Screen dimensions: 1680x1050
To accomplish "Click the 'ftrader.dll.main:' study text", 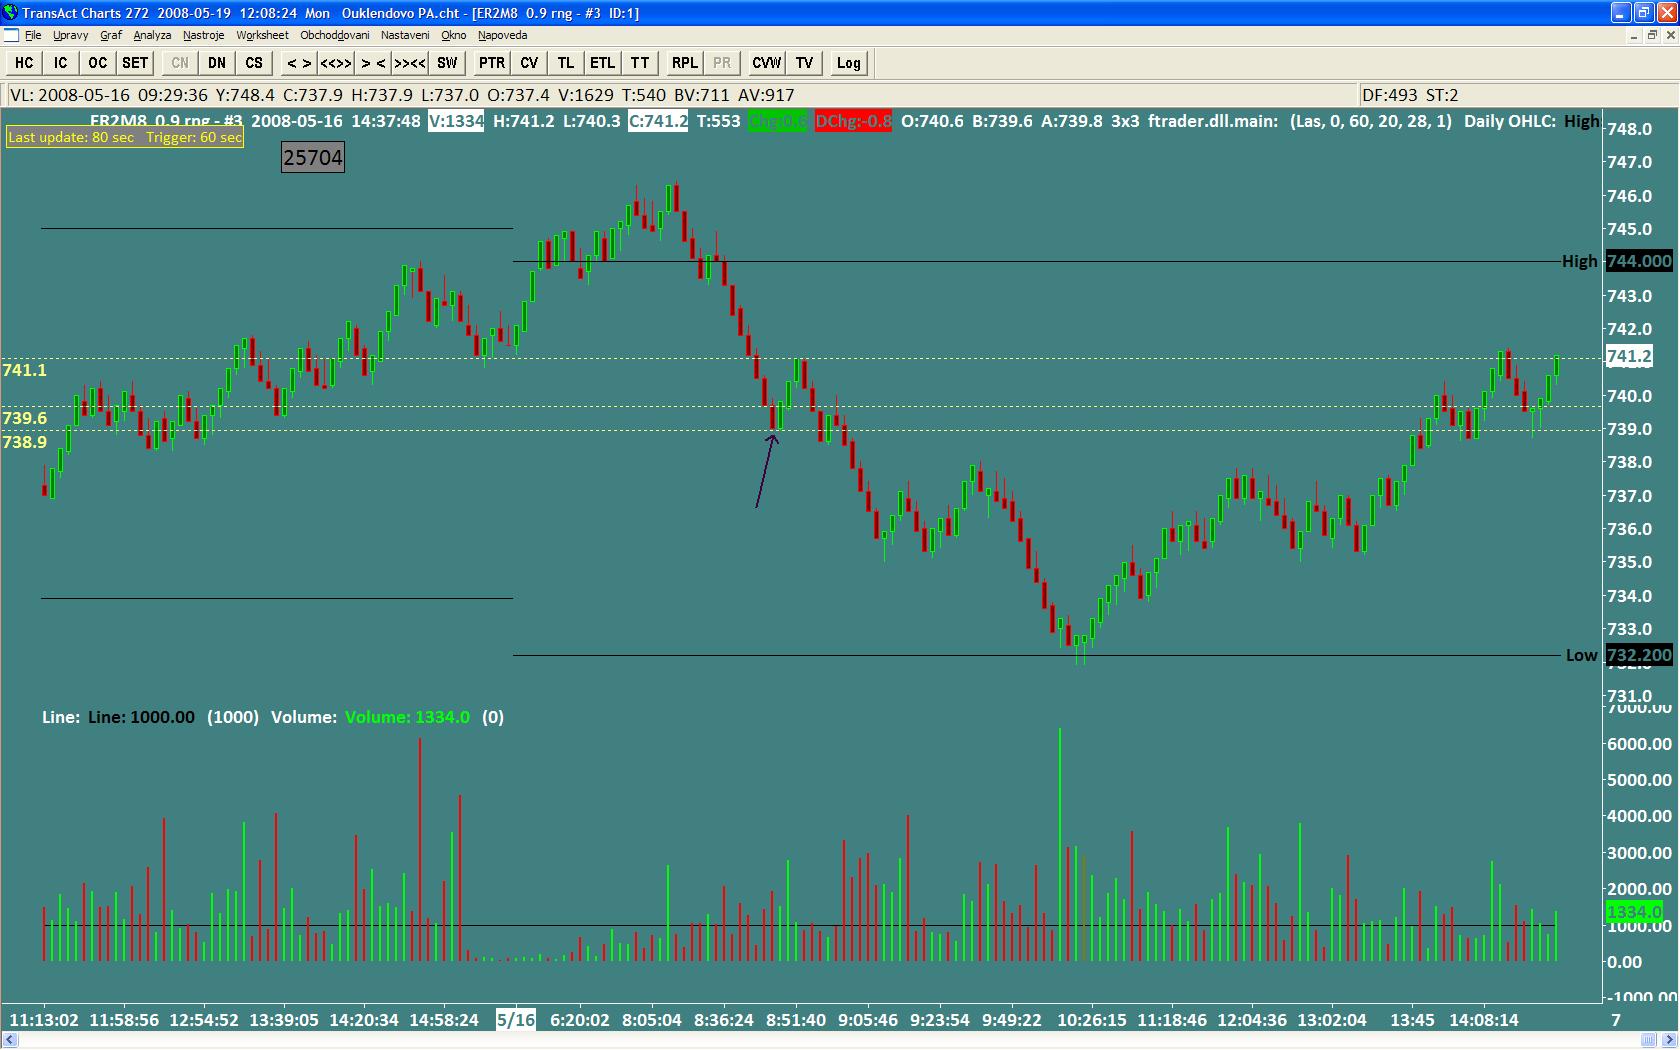I will [x=1213, y=121].
